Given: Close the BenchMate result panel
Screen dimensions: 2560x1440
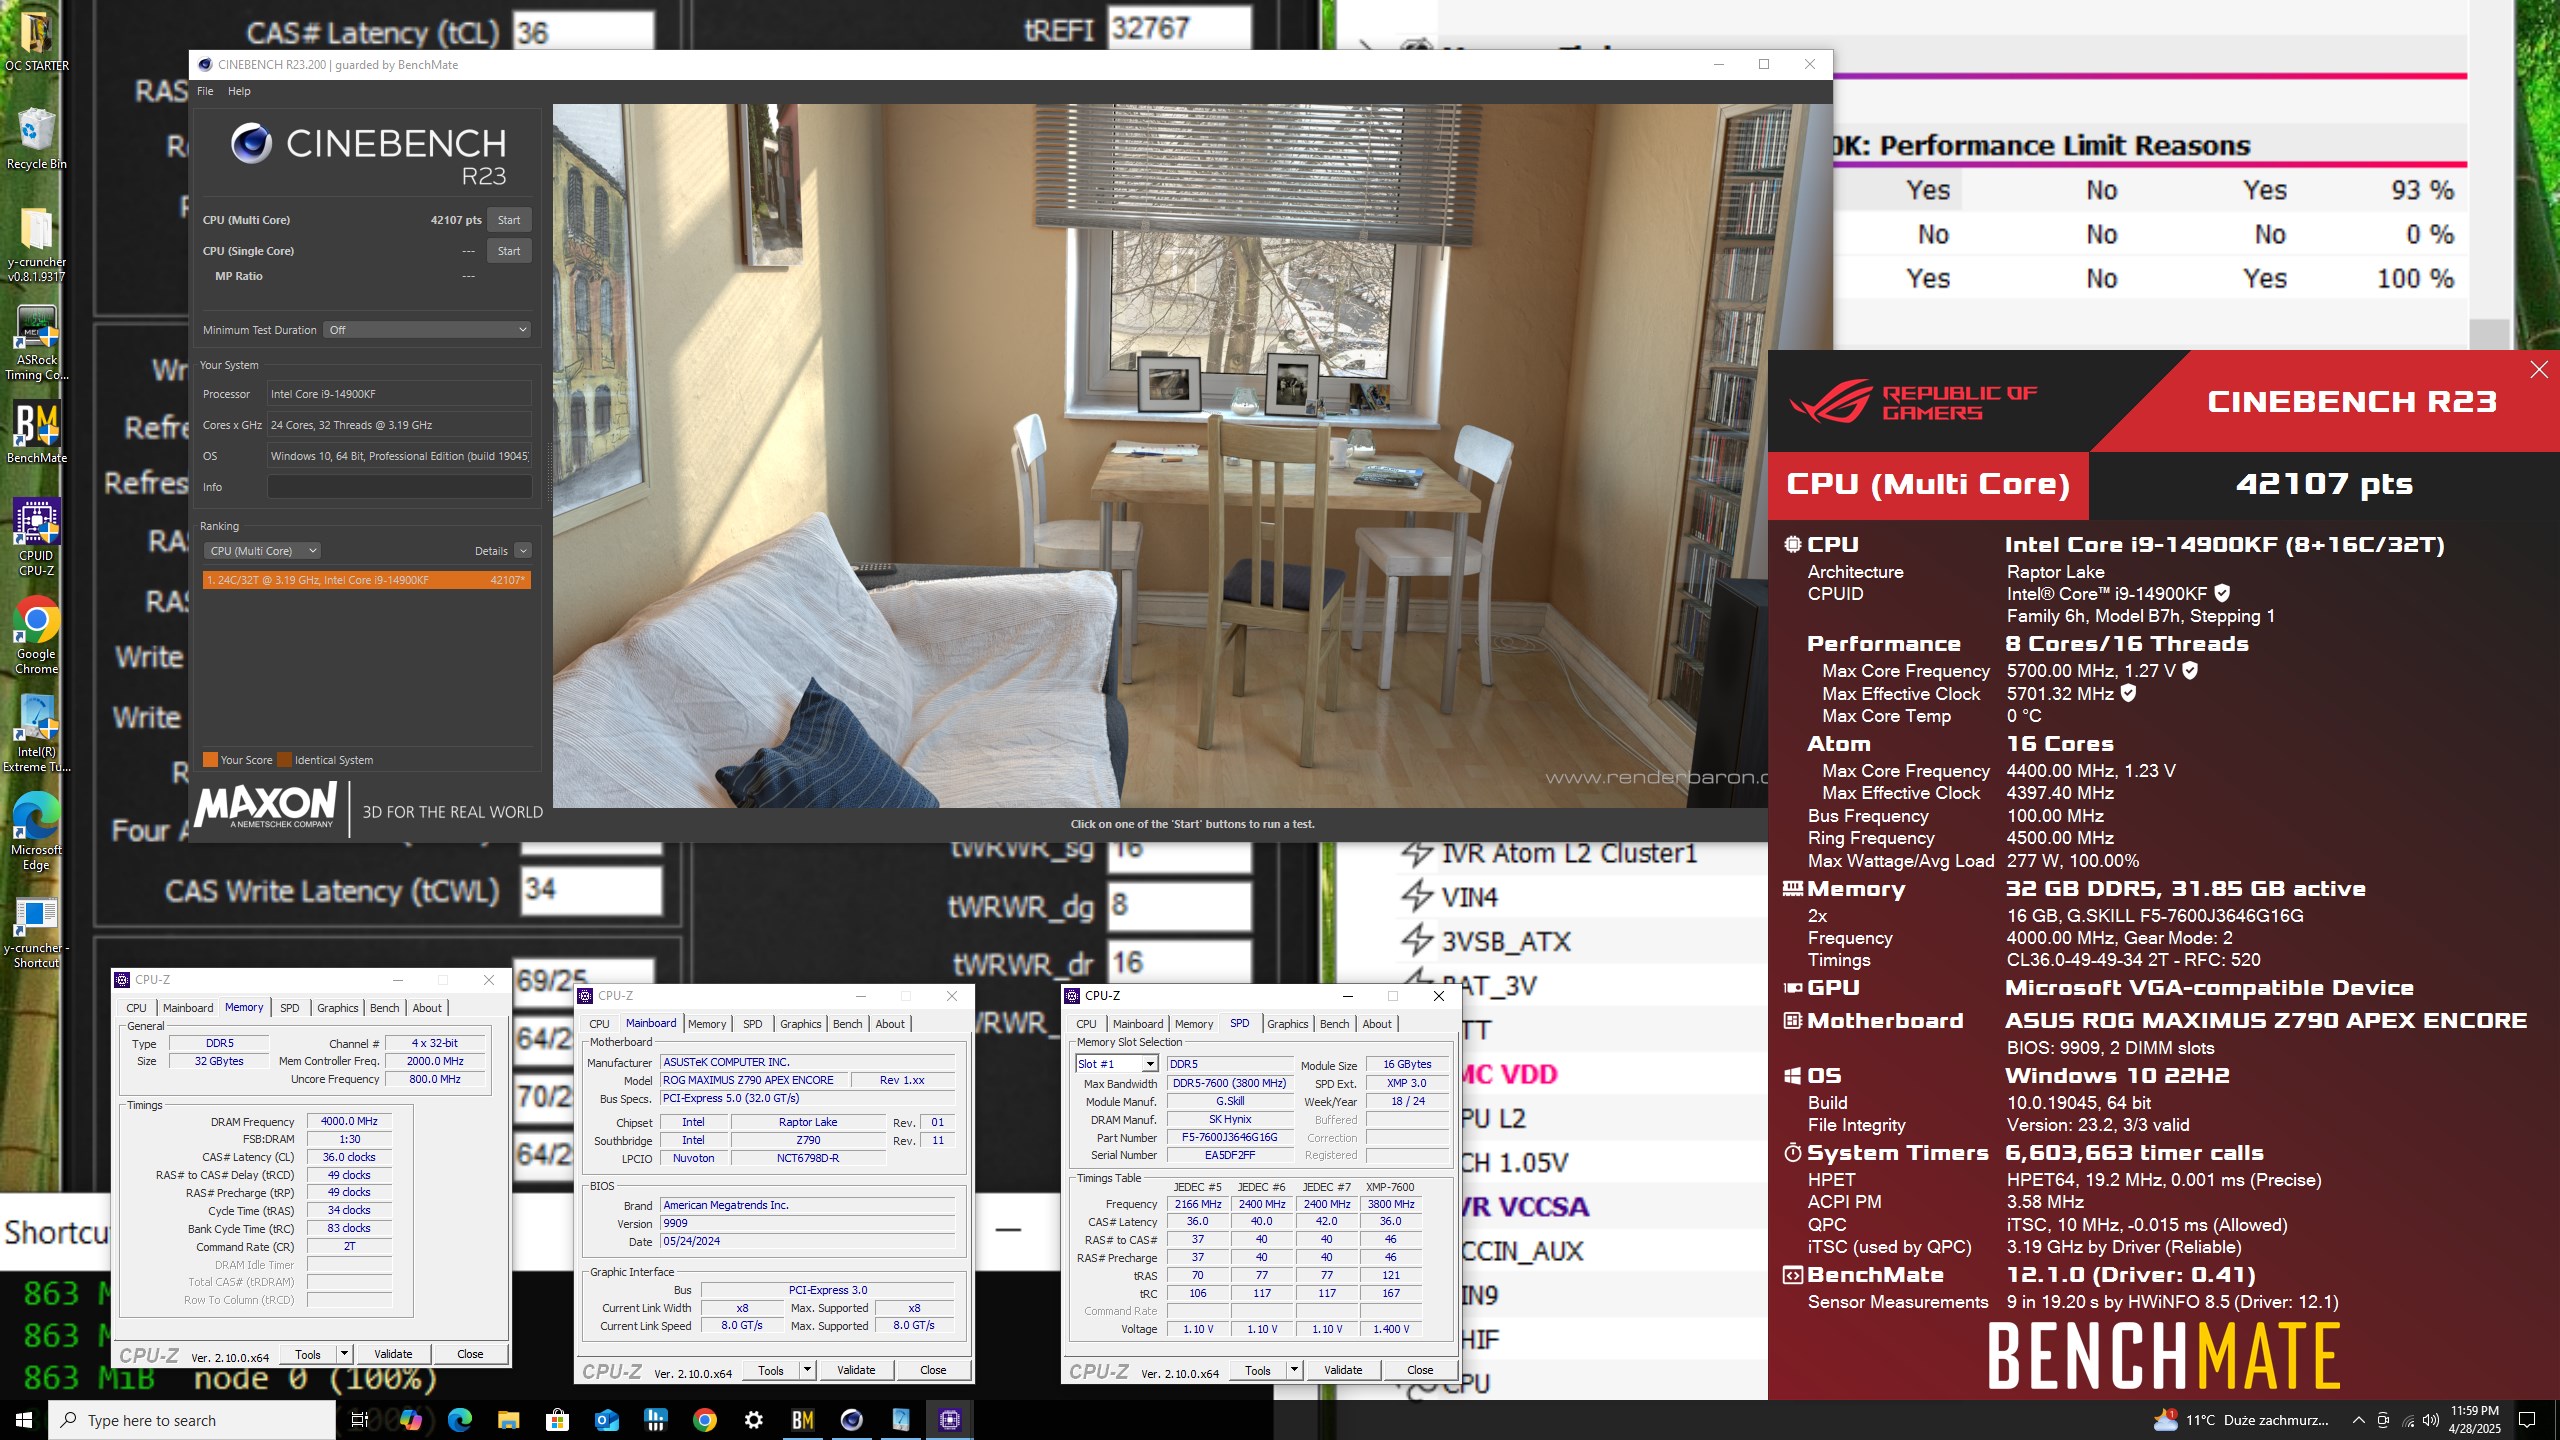Looking at the screenshot, I should coord(2538,370).
